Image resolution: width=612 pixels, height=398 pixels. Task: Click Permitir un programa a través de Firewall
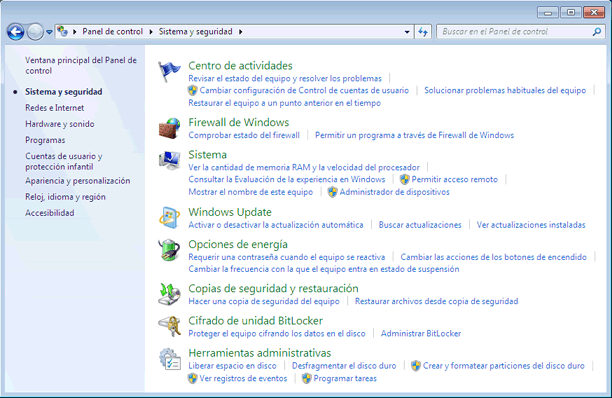415,135
